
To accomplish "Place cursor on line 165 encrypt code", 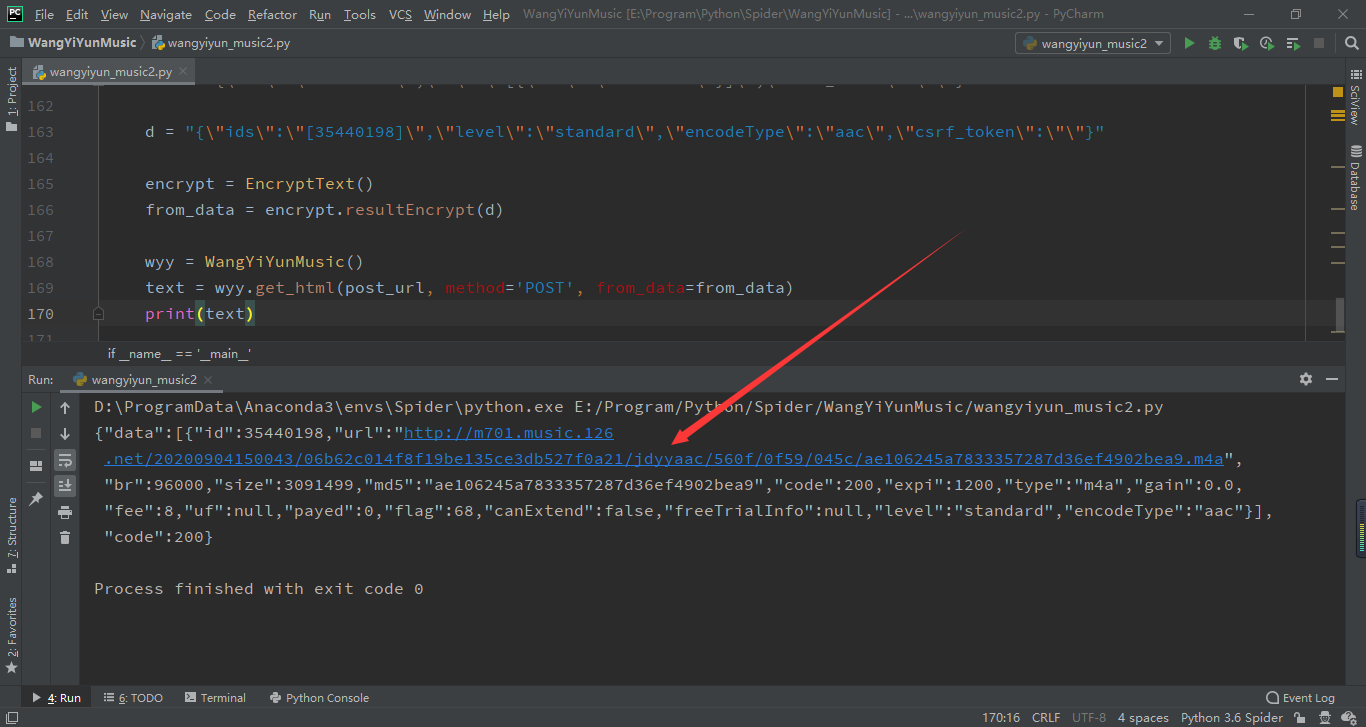I will 259,184.
